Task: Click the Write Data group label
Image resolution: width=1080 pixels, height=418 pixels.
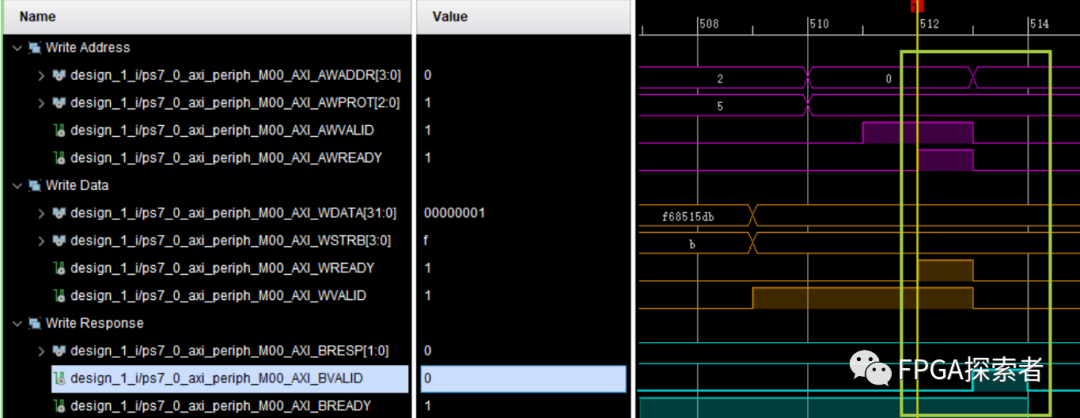Action: click(x=77, y=185)
